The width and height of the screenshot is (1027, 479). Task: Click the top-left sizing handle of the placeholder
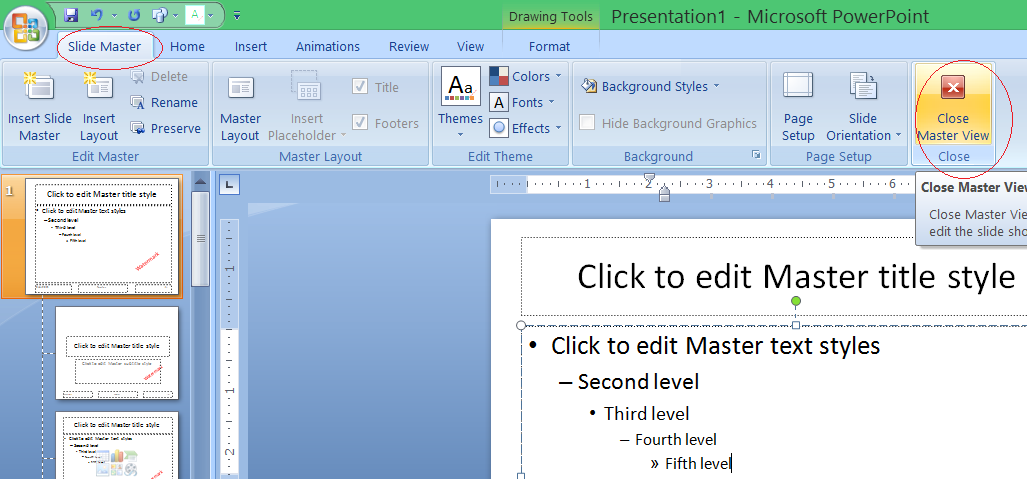[x=521, y=325]
